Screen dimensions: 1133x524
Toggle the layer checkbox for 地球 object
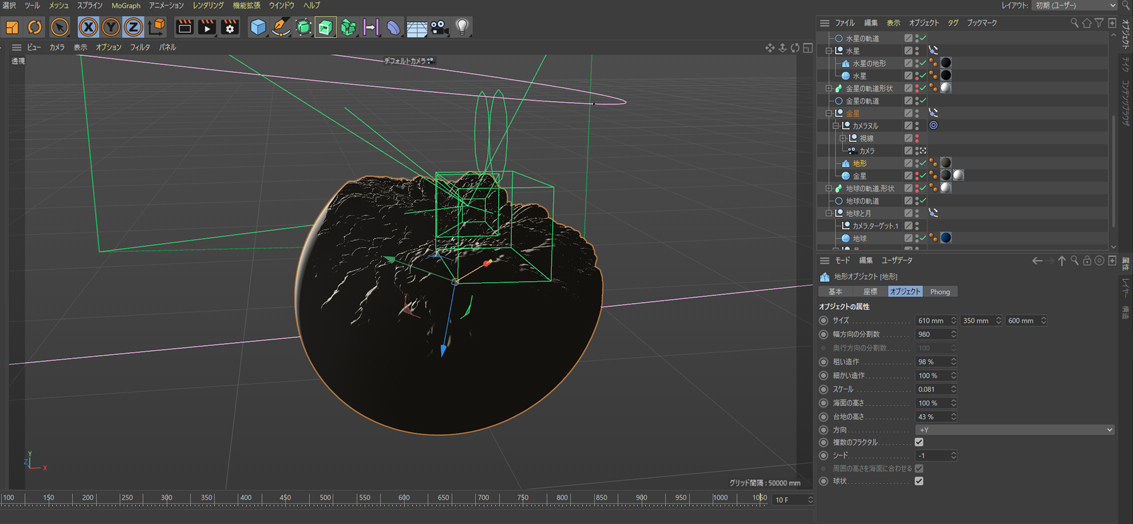[908, 238]
